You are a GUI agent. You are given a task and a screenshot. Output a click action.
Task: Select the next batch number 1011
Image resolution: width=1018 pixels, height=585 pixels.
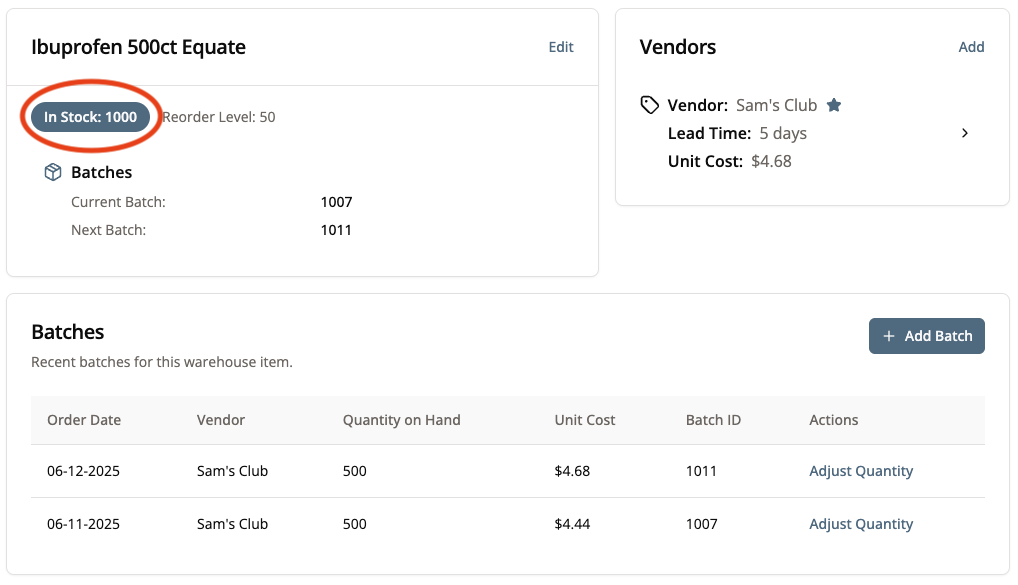pos(336,230)
